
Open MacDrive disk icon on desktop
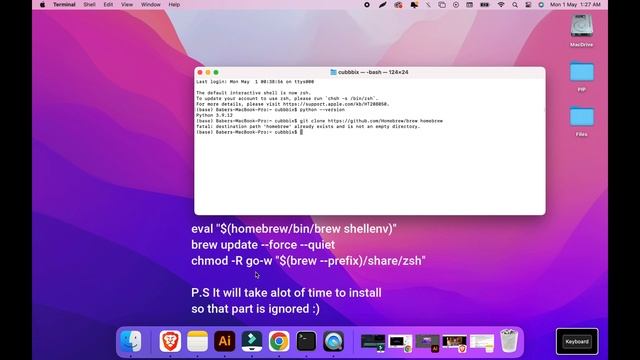pyautogui.click(x=582, y=26)
